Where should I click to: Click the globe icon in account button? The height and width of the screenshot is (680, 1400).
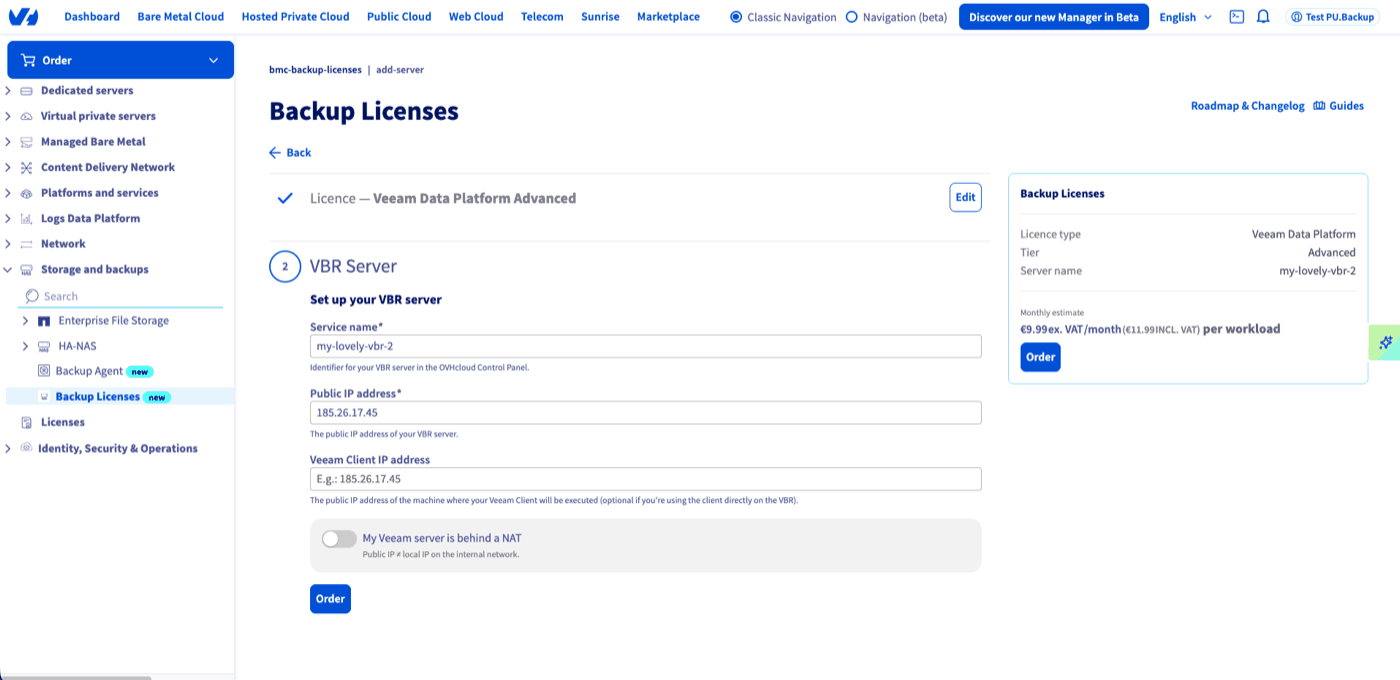(1297, 17)
